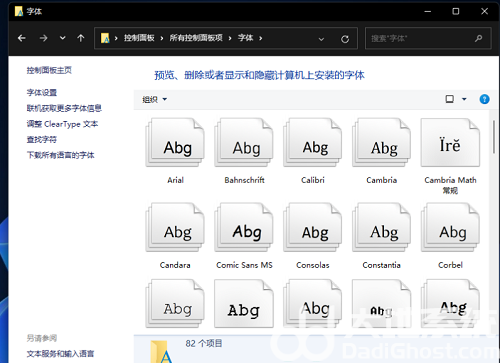This screenshot has height=363, width=500.
Task: Click the Cambria Math 常规 label
Action: 450,185
